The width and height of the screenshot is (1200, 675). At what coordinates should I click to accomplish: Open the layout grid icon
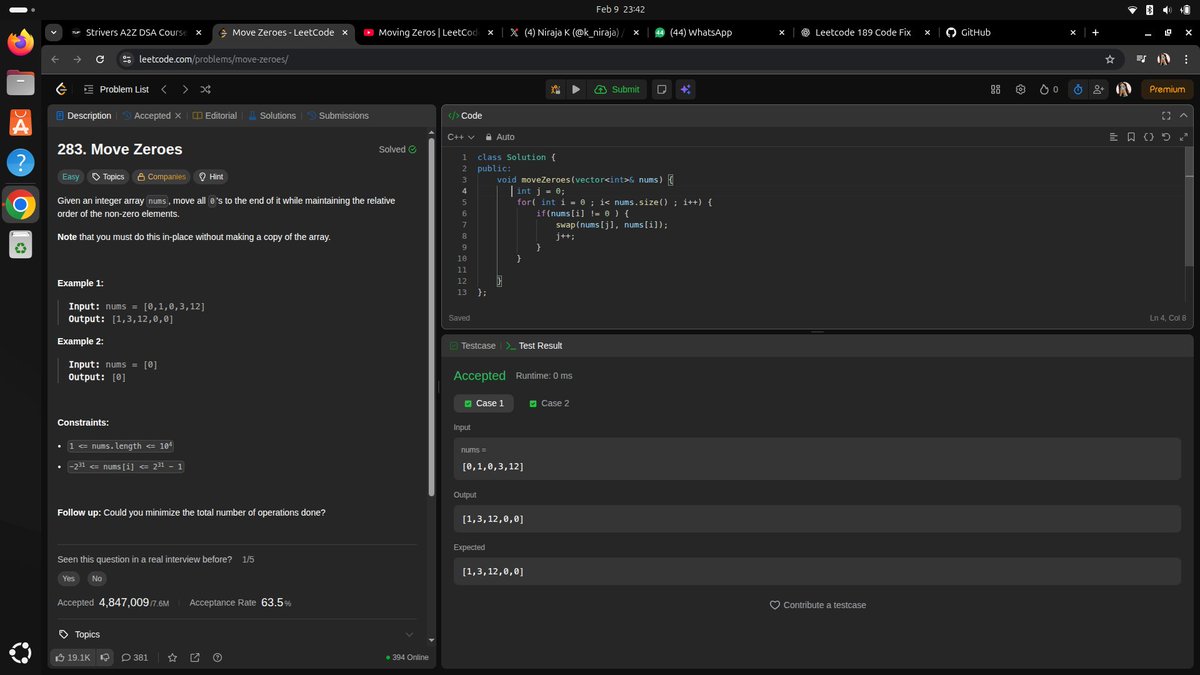tap(995, 89)
